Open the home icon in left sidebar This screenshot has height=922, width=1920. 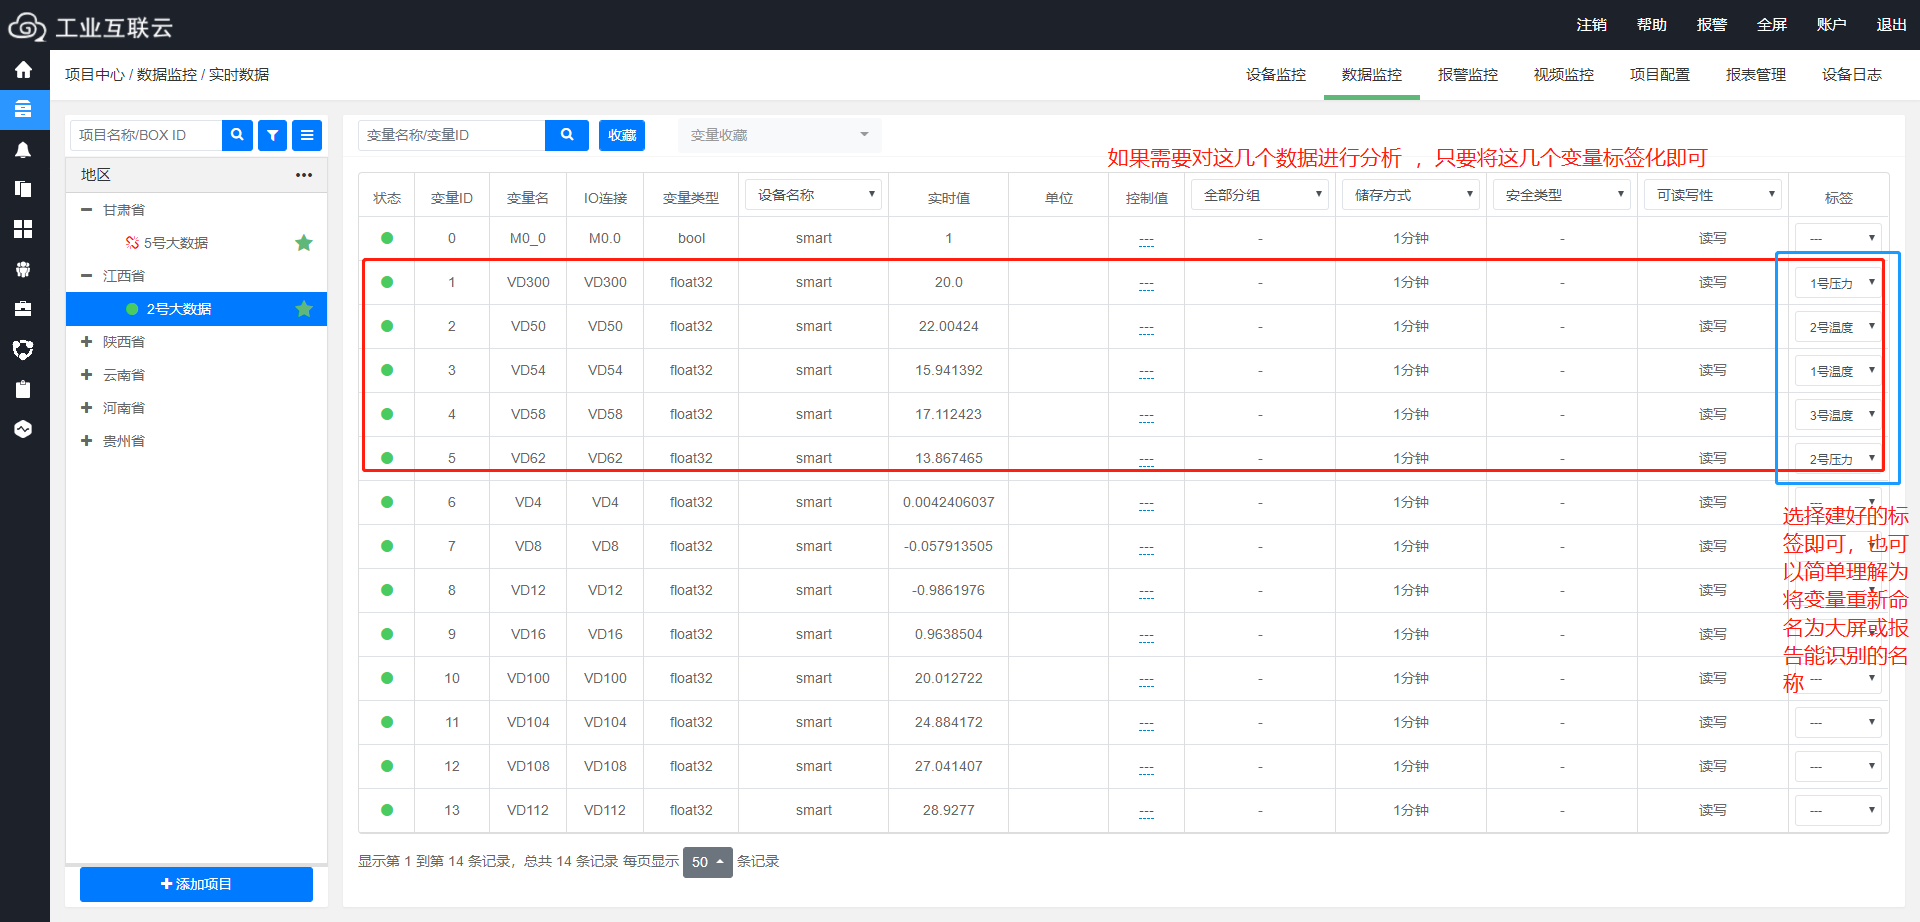click(x=23, y=69)
